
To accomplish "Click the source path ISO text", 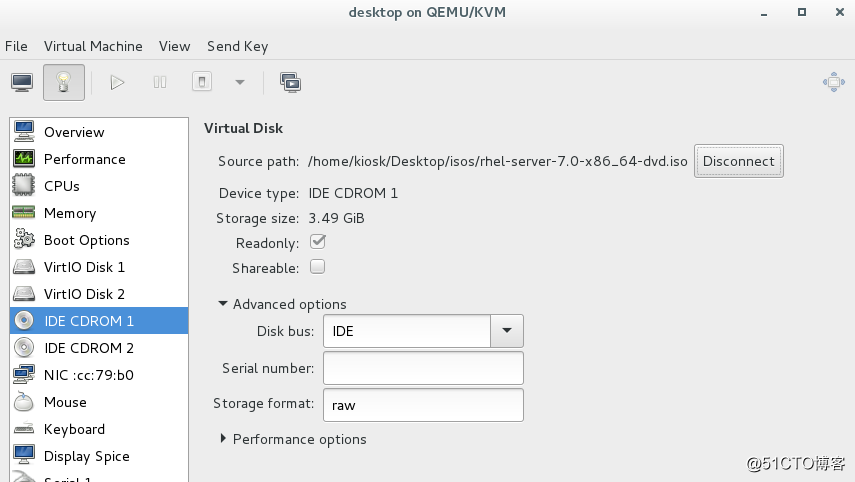I will pyautogui.click(x=497, y=161).
